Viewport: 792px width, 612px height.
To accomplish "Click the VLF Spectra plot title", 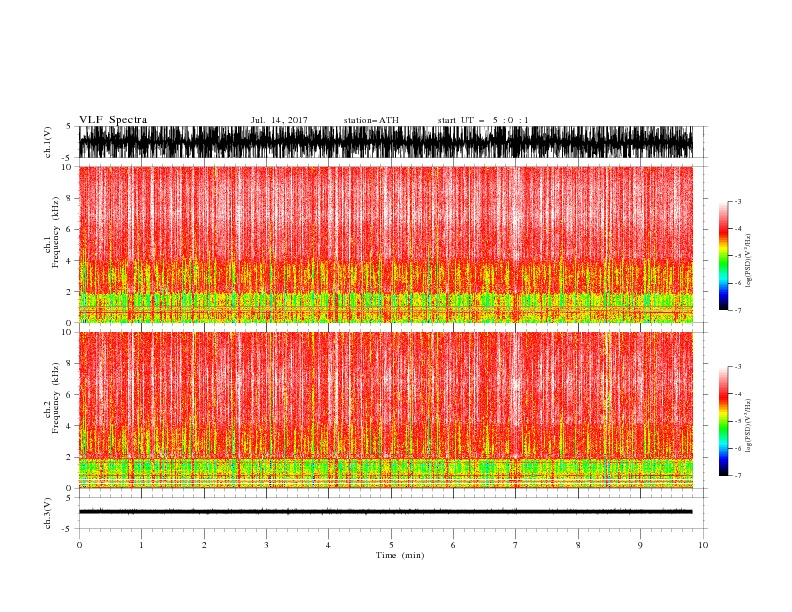I will pos(113,120).
